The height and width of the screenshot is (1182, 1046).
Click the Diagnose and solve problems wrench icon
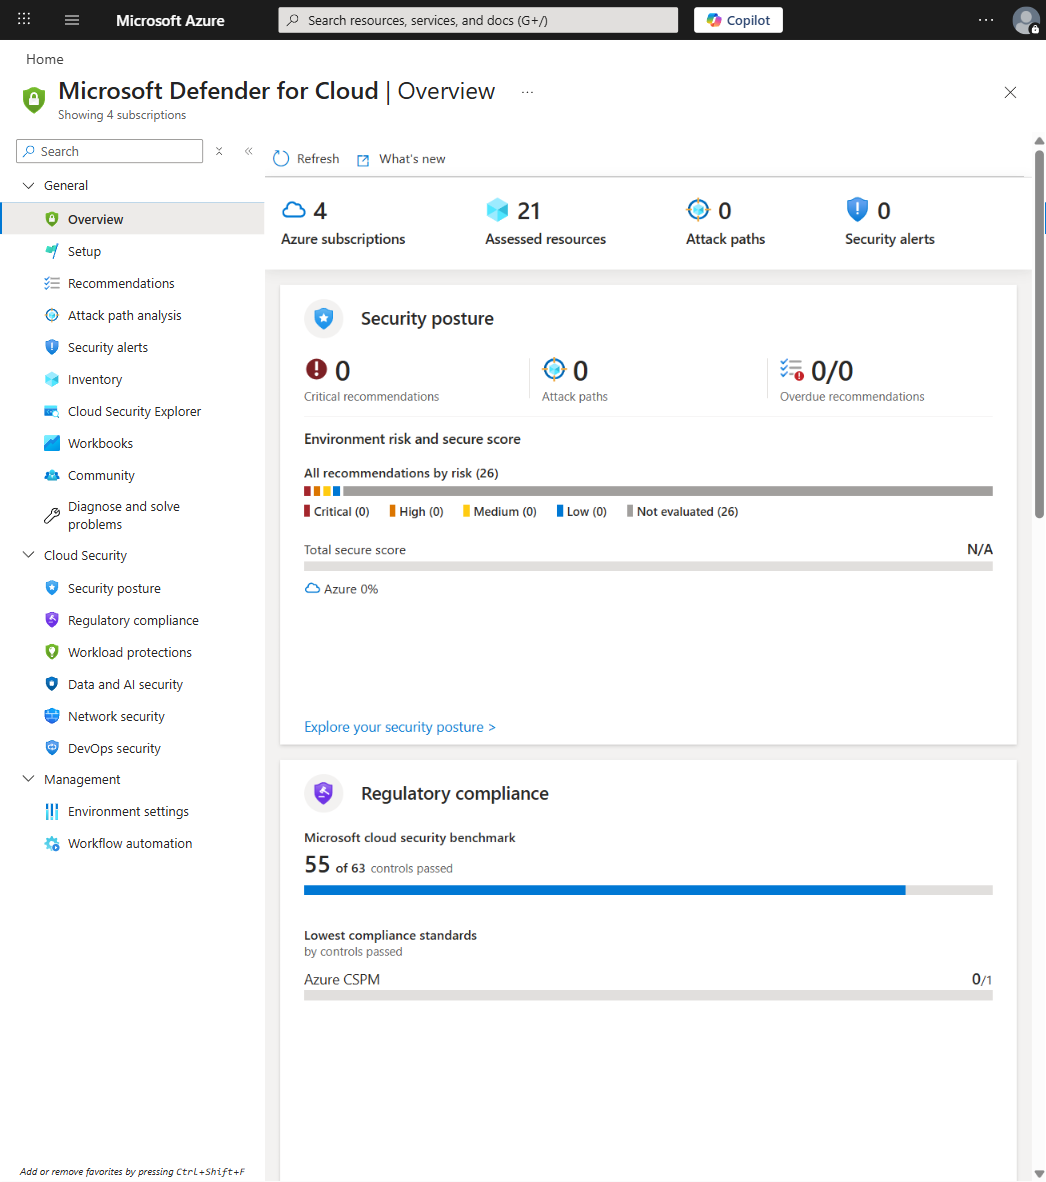tap(51, 516)
